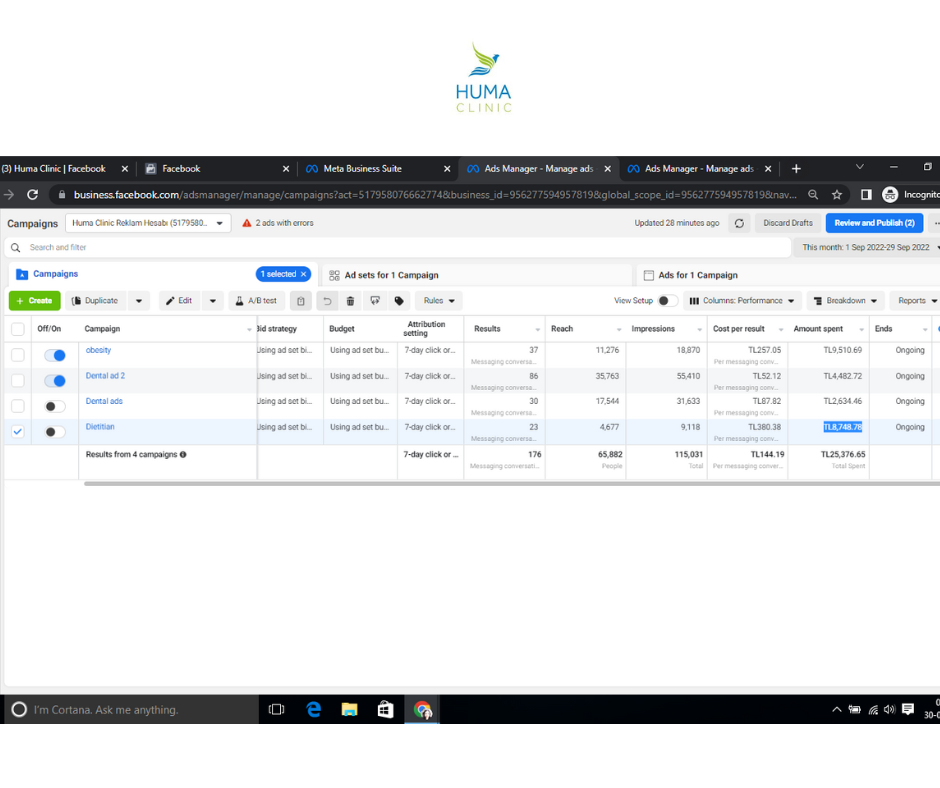The width and height of the screenshot is (940, 788).
Task: Open the This month date range picker
Action: coord(868,247)
